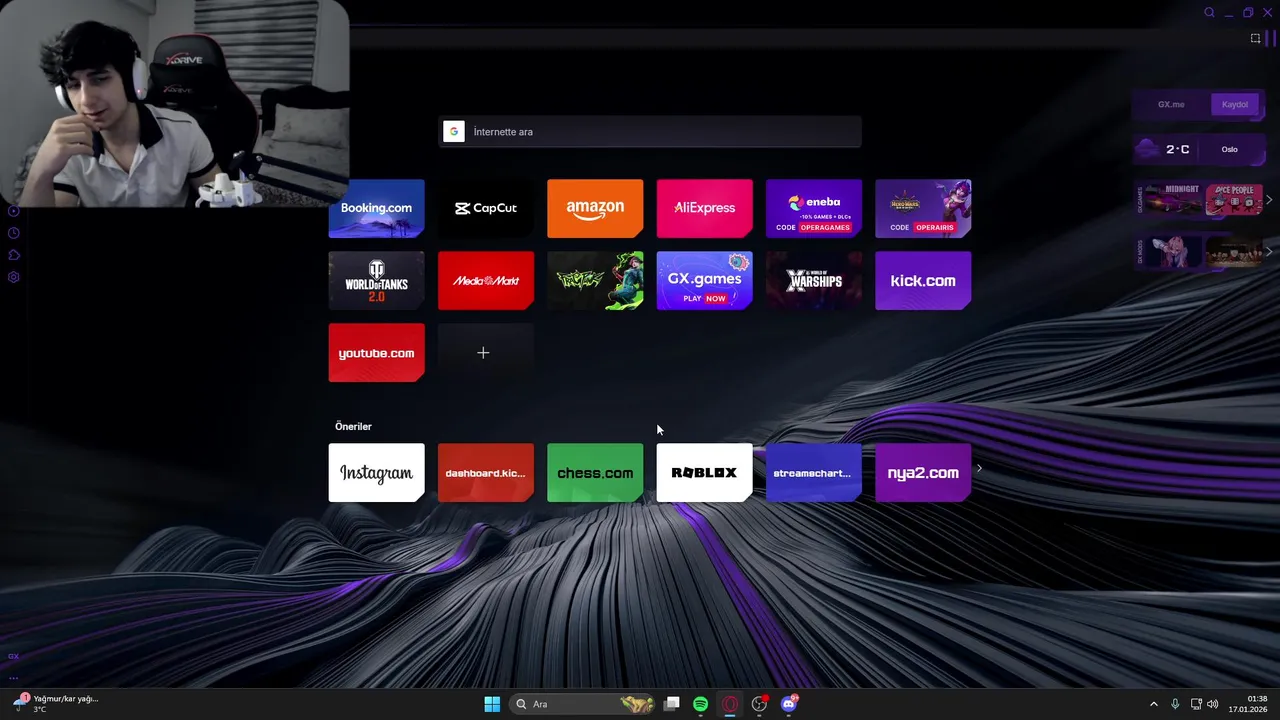Open the Roblox suggestion tile
Image resolution: width=1280 pixels, height=720 pixels.
[x=704, y=473]
